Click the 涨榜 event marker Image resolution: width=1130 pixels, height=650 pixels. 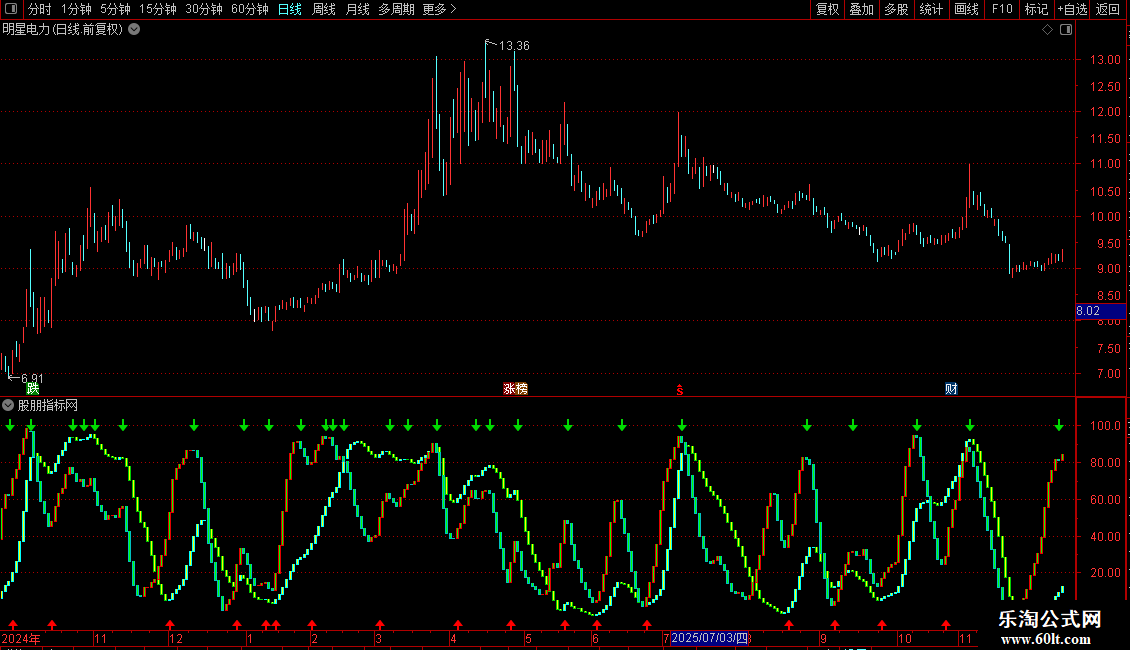point(515,389)
